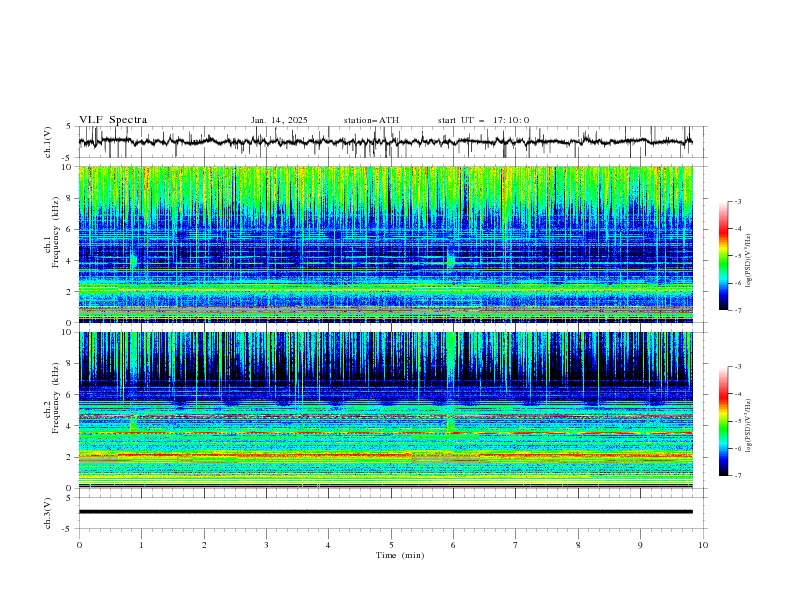The image size is (792, 612).
Task: Click the "Time (min)" x-axis label
Action: pos(400,555)
